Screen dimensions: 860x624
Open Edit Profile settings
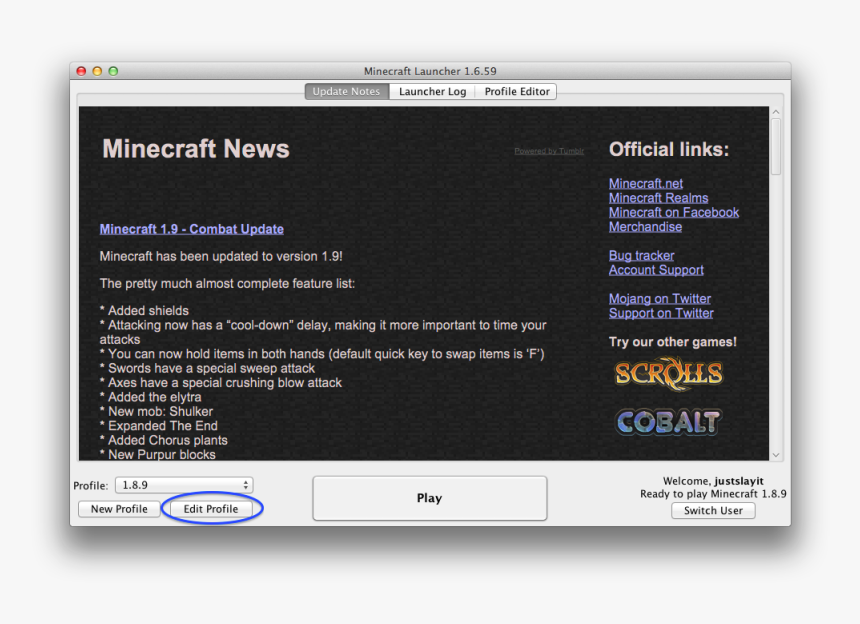coord(211,508)
